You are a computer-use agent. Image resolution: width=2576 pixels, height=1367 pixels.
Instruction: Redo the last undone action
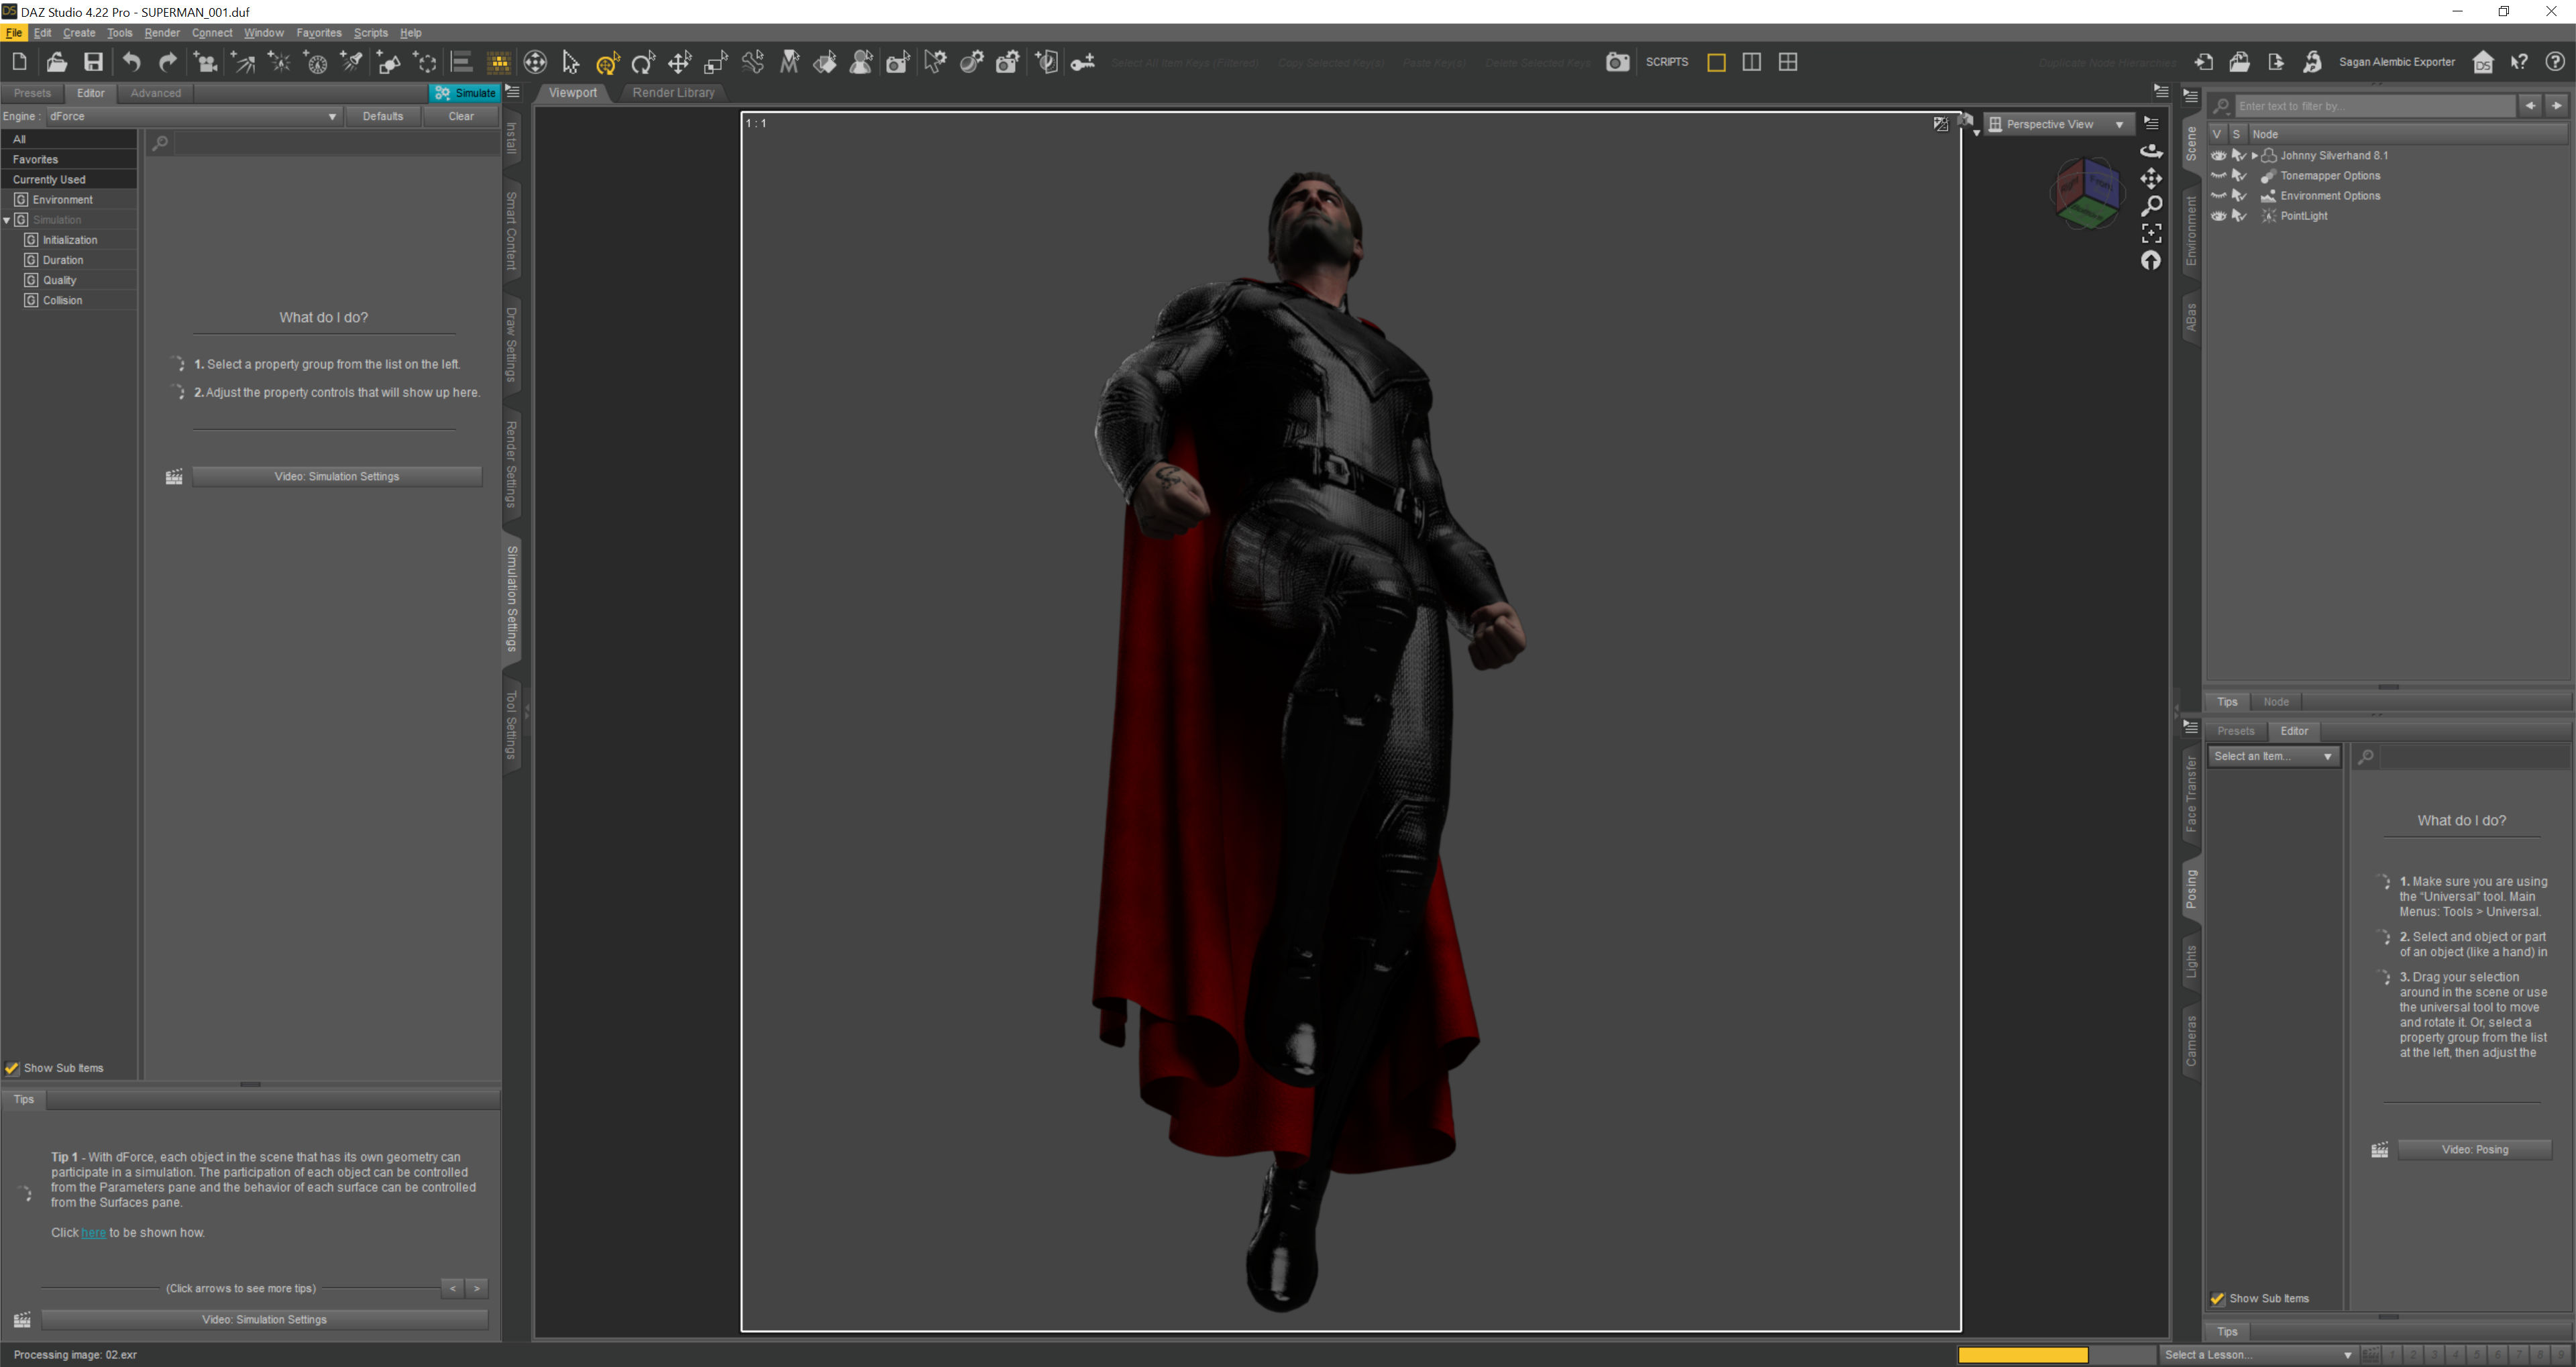point(168,62)
